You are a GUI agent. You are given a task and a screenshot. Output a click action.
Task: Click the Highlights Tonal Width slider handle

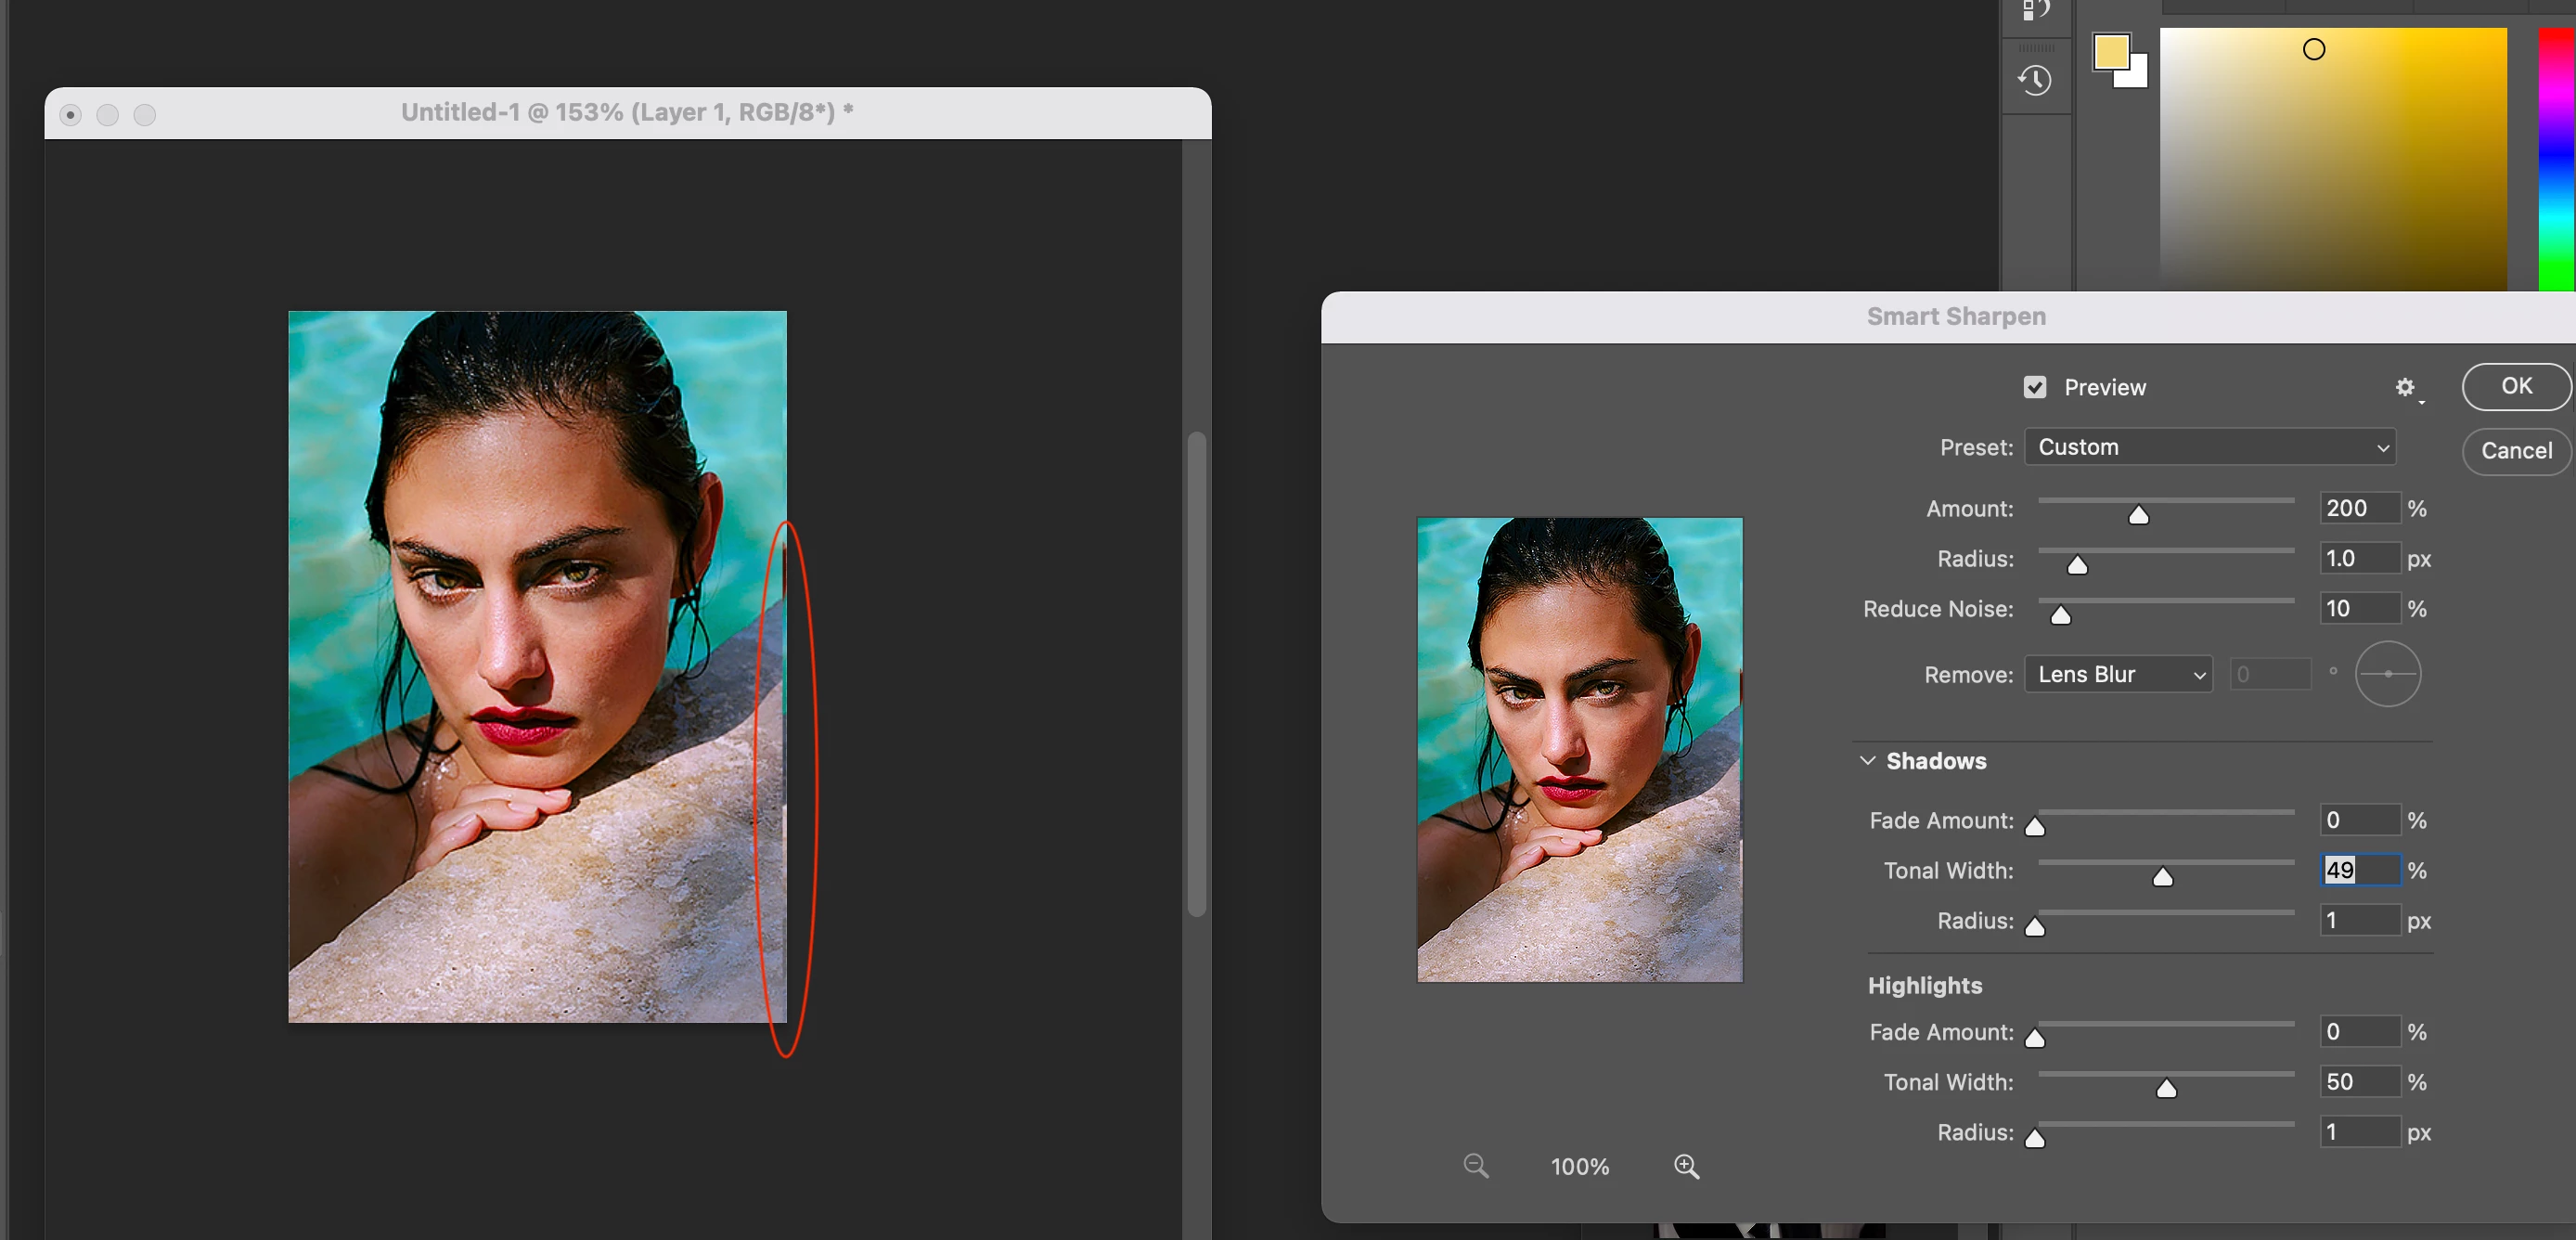[x=2166, y=1088]
